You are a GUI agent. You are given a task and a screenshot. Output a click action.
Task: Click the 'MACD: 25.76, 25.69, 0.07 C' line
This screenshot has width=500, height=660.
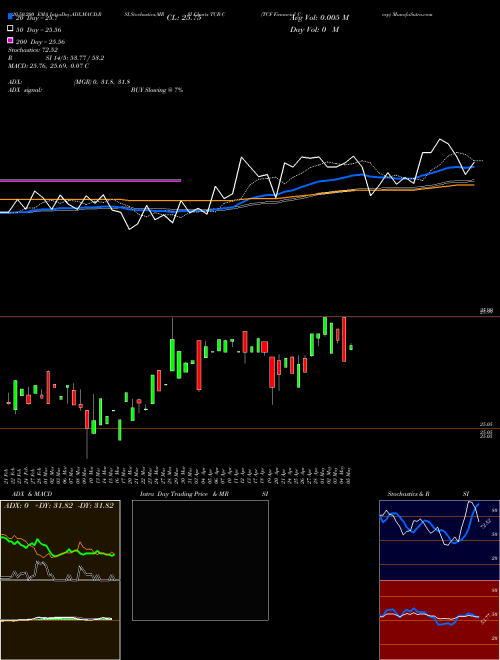tap(49, 66)
